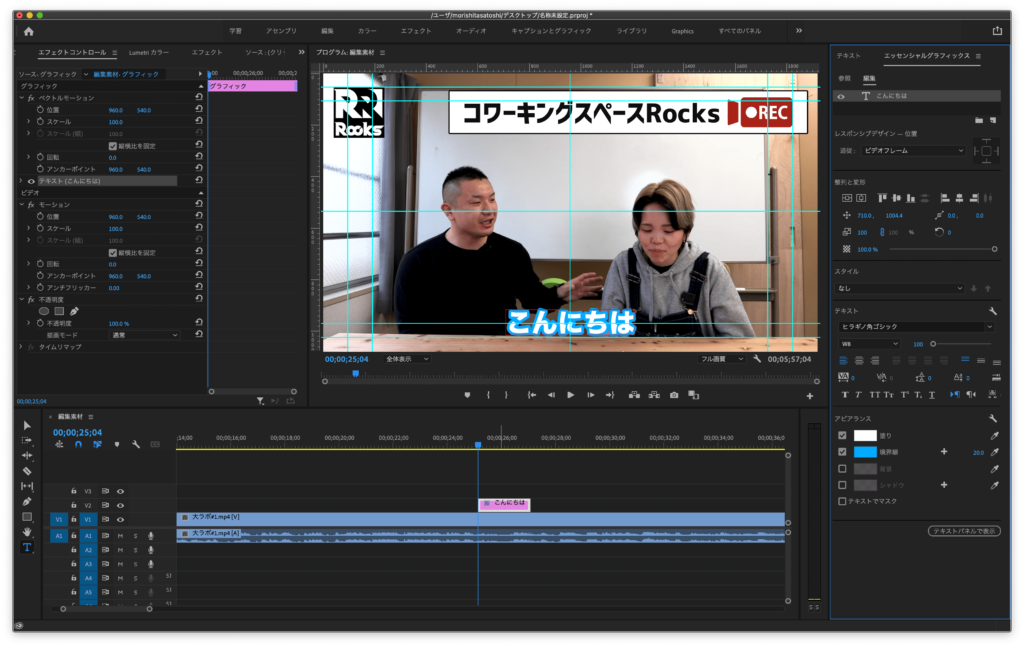This screenshot has width=1024, height=647.
Task: Select the Pen tool in the timeline toolbar
Action: pos(27,500)
